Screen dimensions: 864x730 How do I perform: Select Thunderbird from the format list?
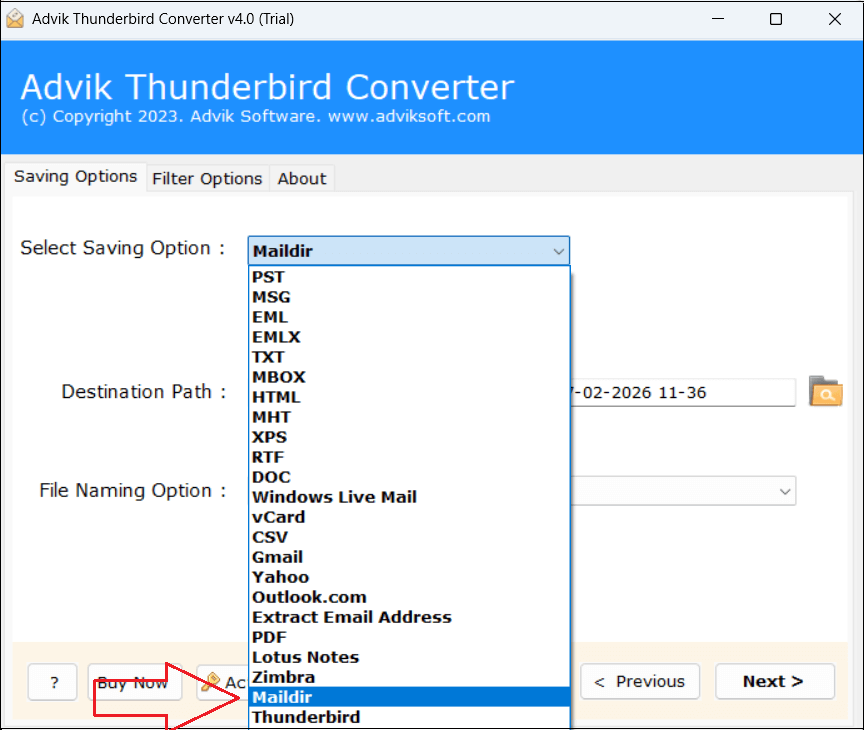[x=306, y=717]
